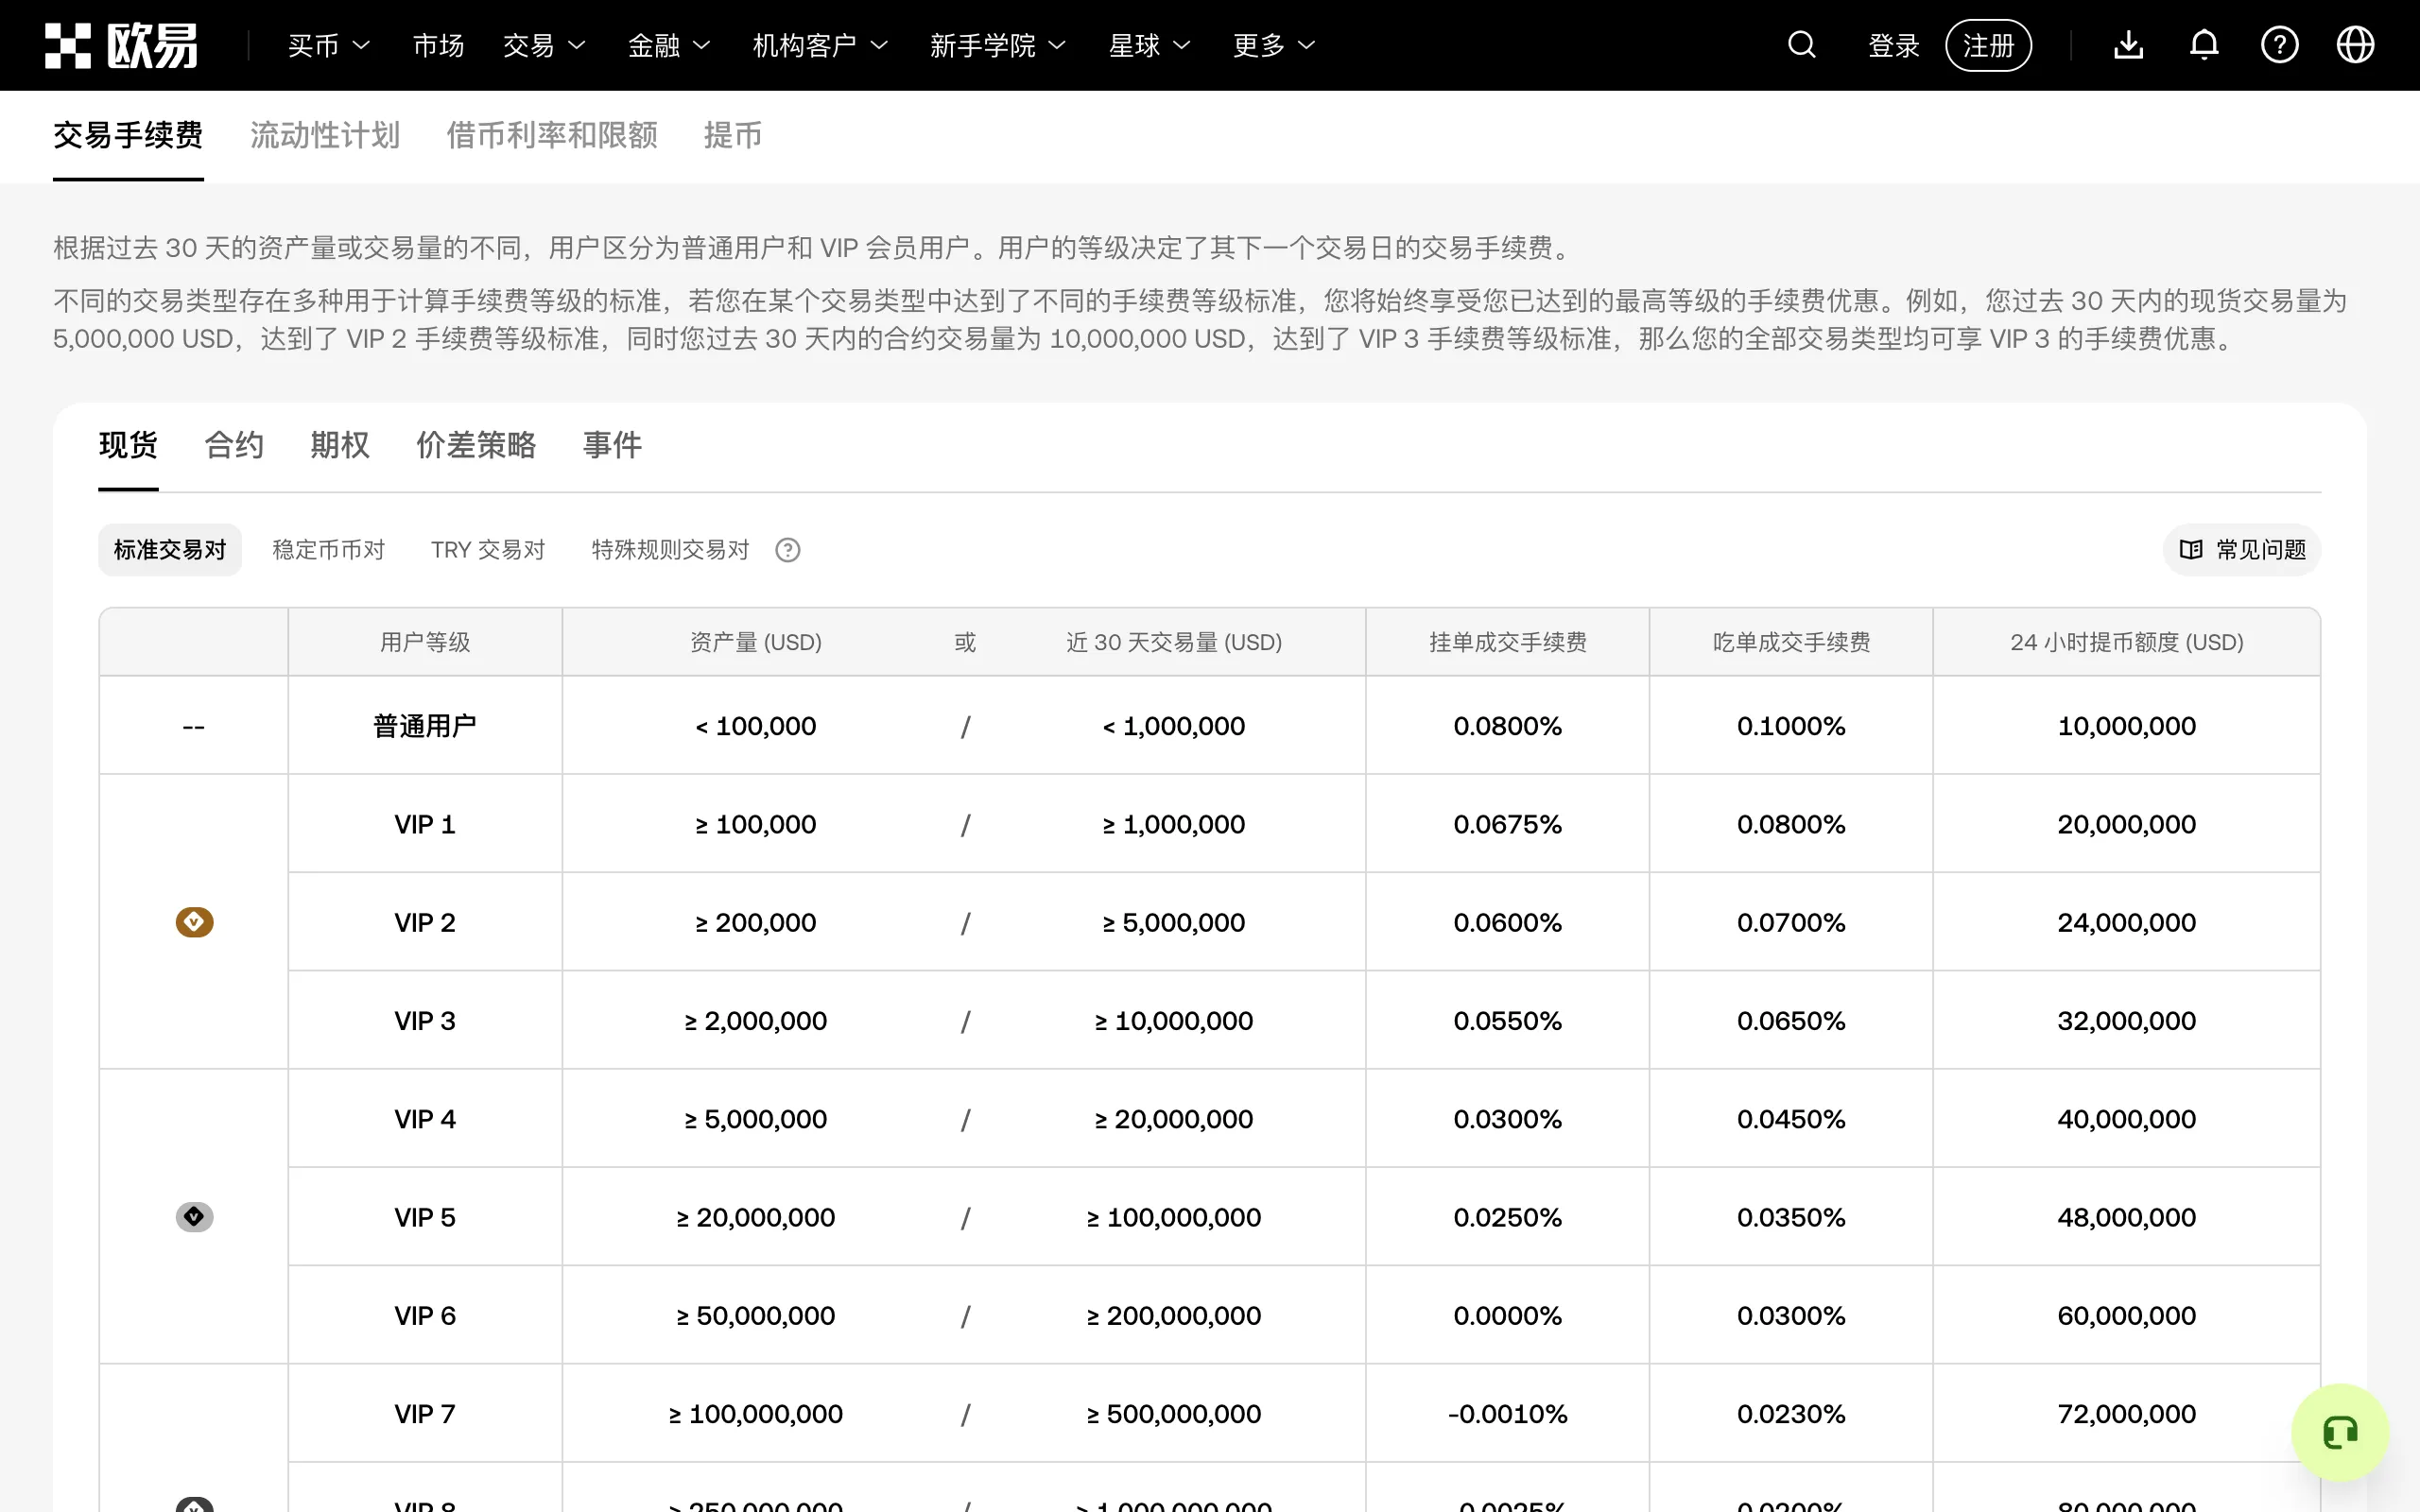
Task: Click the globe language icon
Action: point(2355,45)
